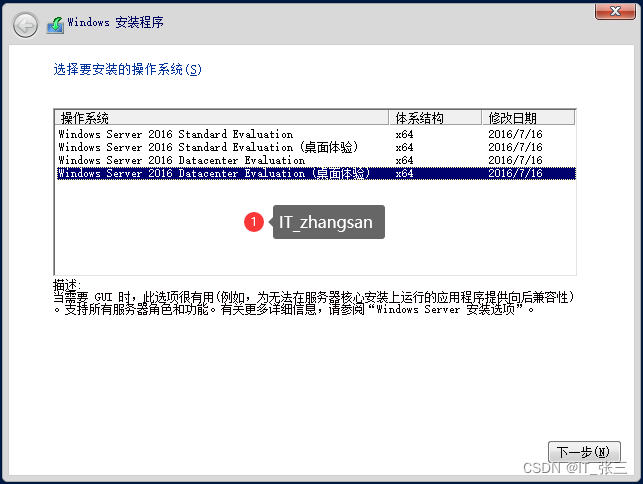Click the Windows 安装程序 window title text
The height and width of the screenshot is (484, 643).
(116, 22)
